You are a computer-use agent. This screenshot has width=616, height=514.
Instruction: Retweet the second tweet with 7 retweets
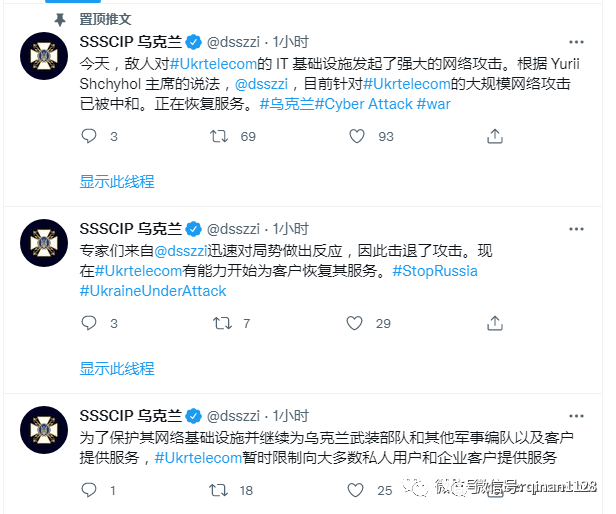[x=222, y=323]
